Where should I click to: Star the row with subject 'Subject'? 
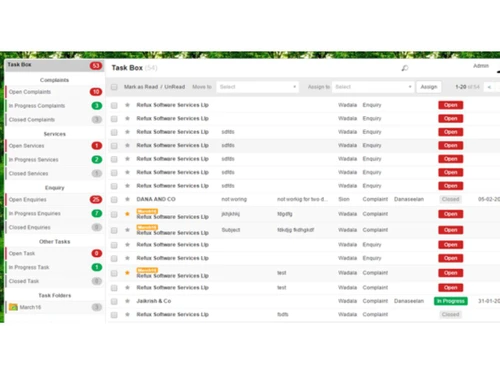(x=127, y=230)
